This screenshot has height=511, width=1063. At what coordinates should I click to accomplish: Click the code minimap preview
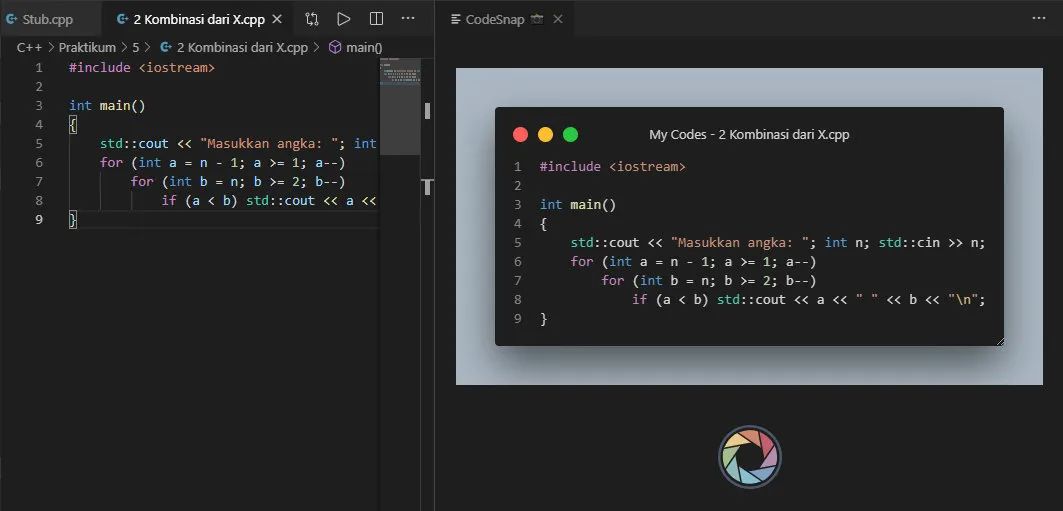coord(400,71)
